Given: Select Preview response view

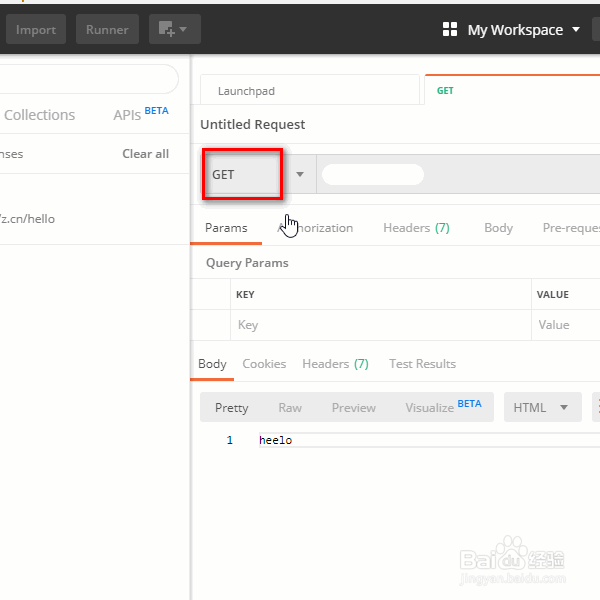Looking at the screenshot, I should pyautogui.click(x=354, y=408).
